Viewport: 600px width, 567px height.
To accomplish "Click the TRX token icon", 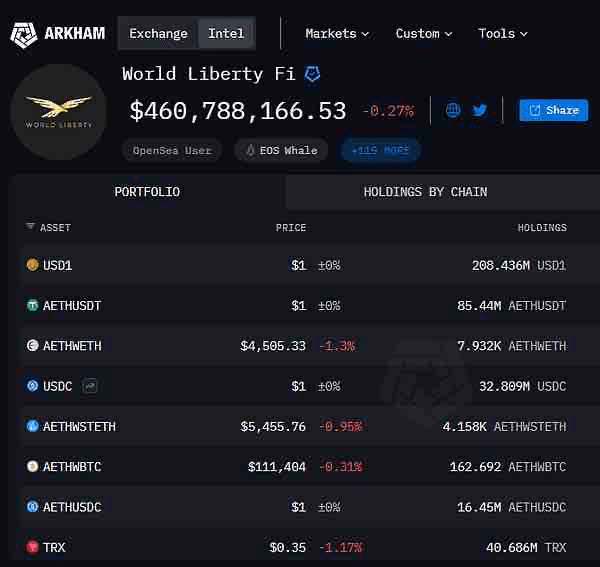I will 33,547.
